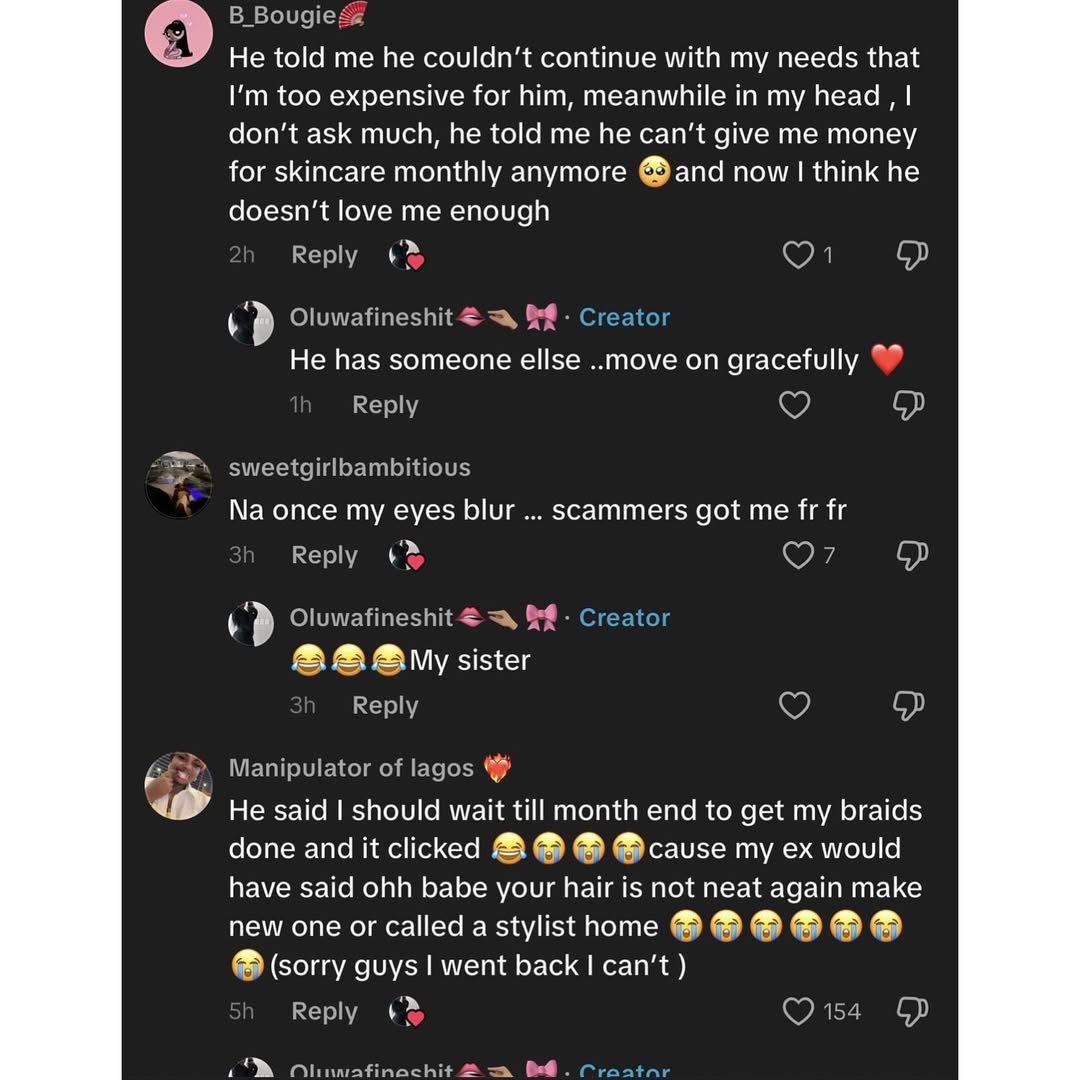This screenshot has width=1080, height=1080.
Task: Open B_Bougie's profile picture
Action: pyautogui.click(x=179, y=33)
